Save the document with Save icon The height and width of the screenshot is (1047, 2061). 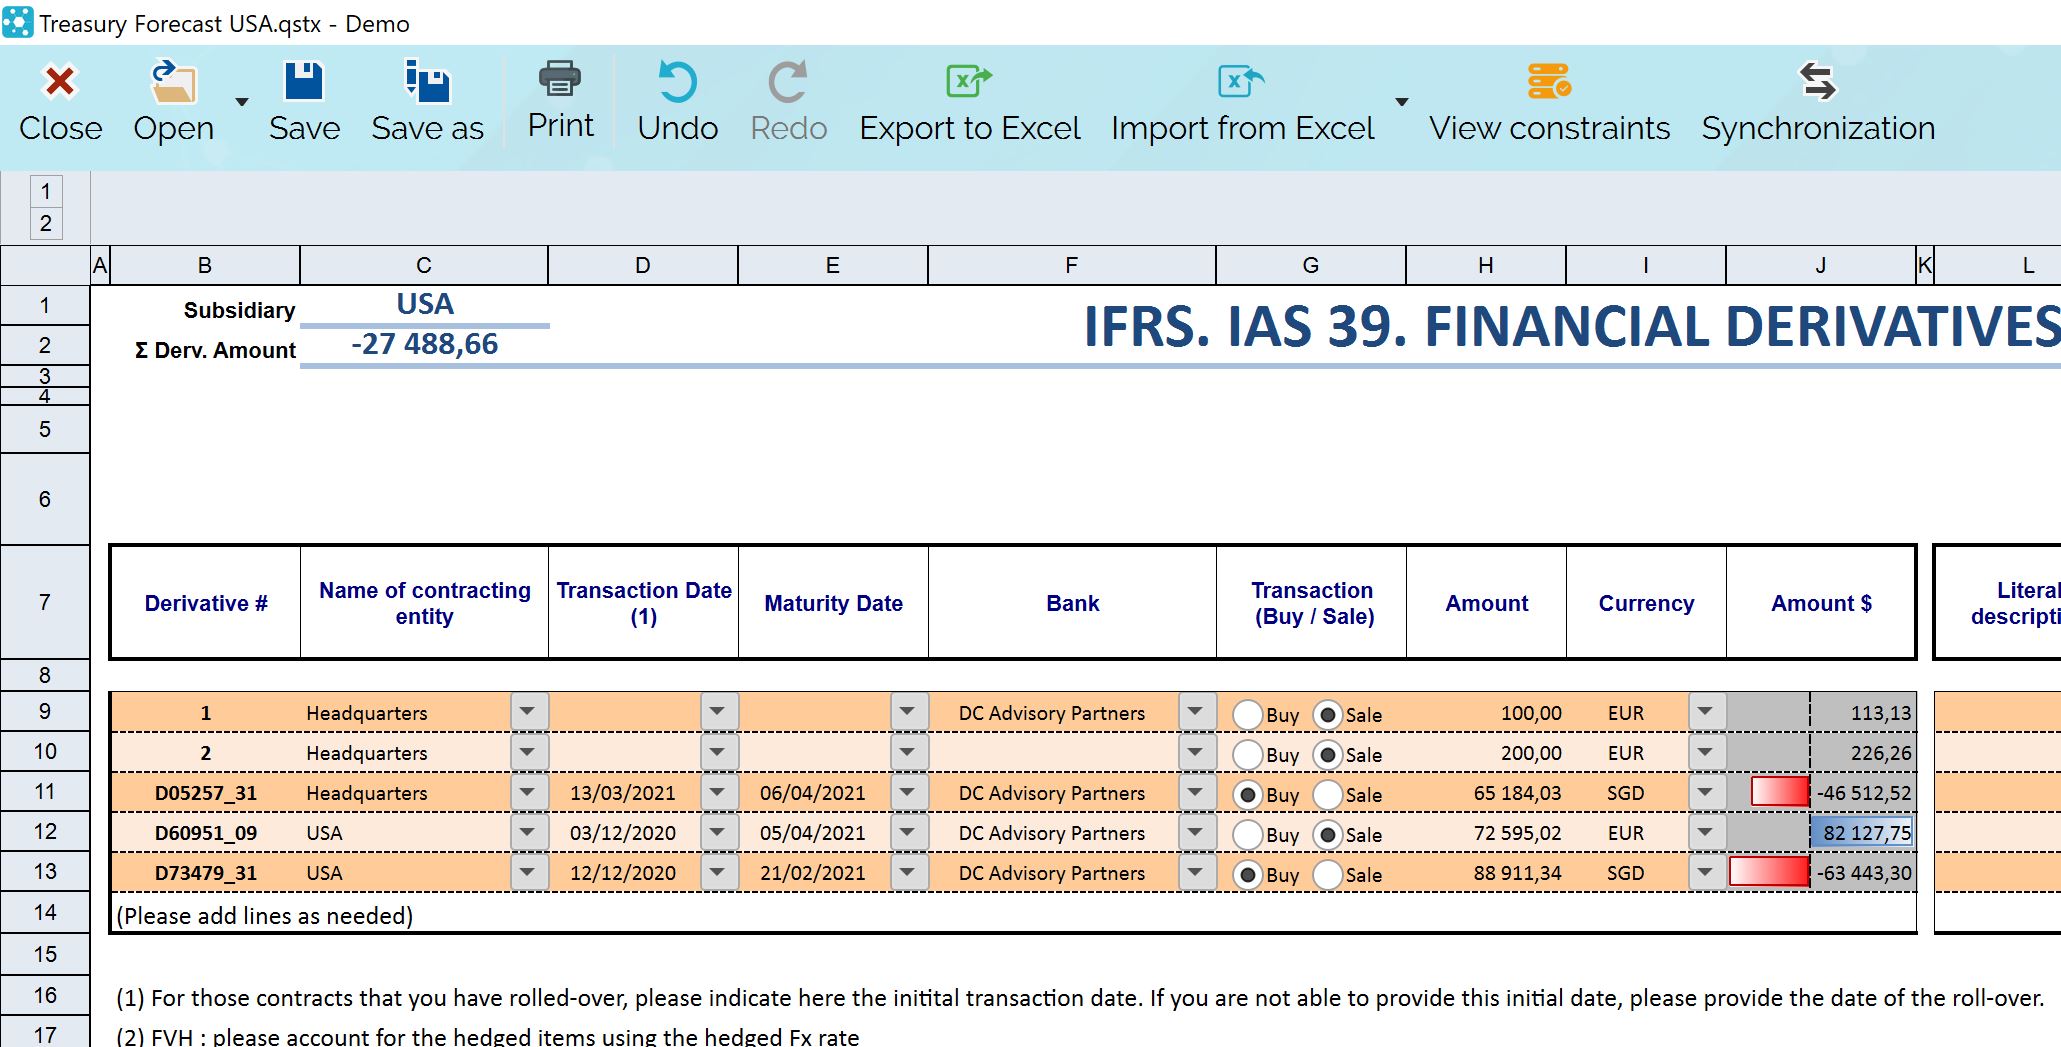(x=304, y=82)
